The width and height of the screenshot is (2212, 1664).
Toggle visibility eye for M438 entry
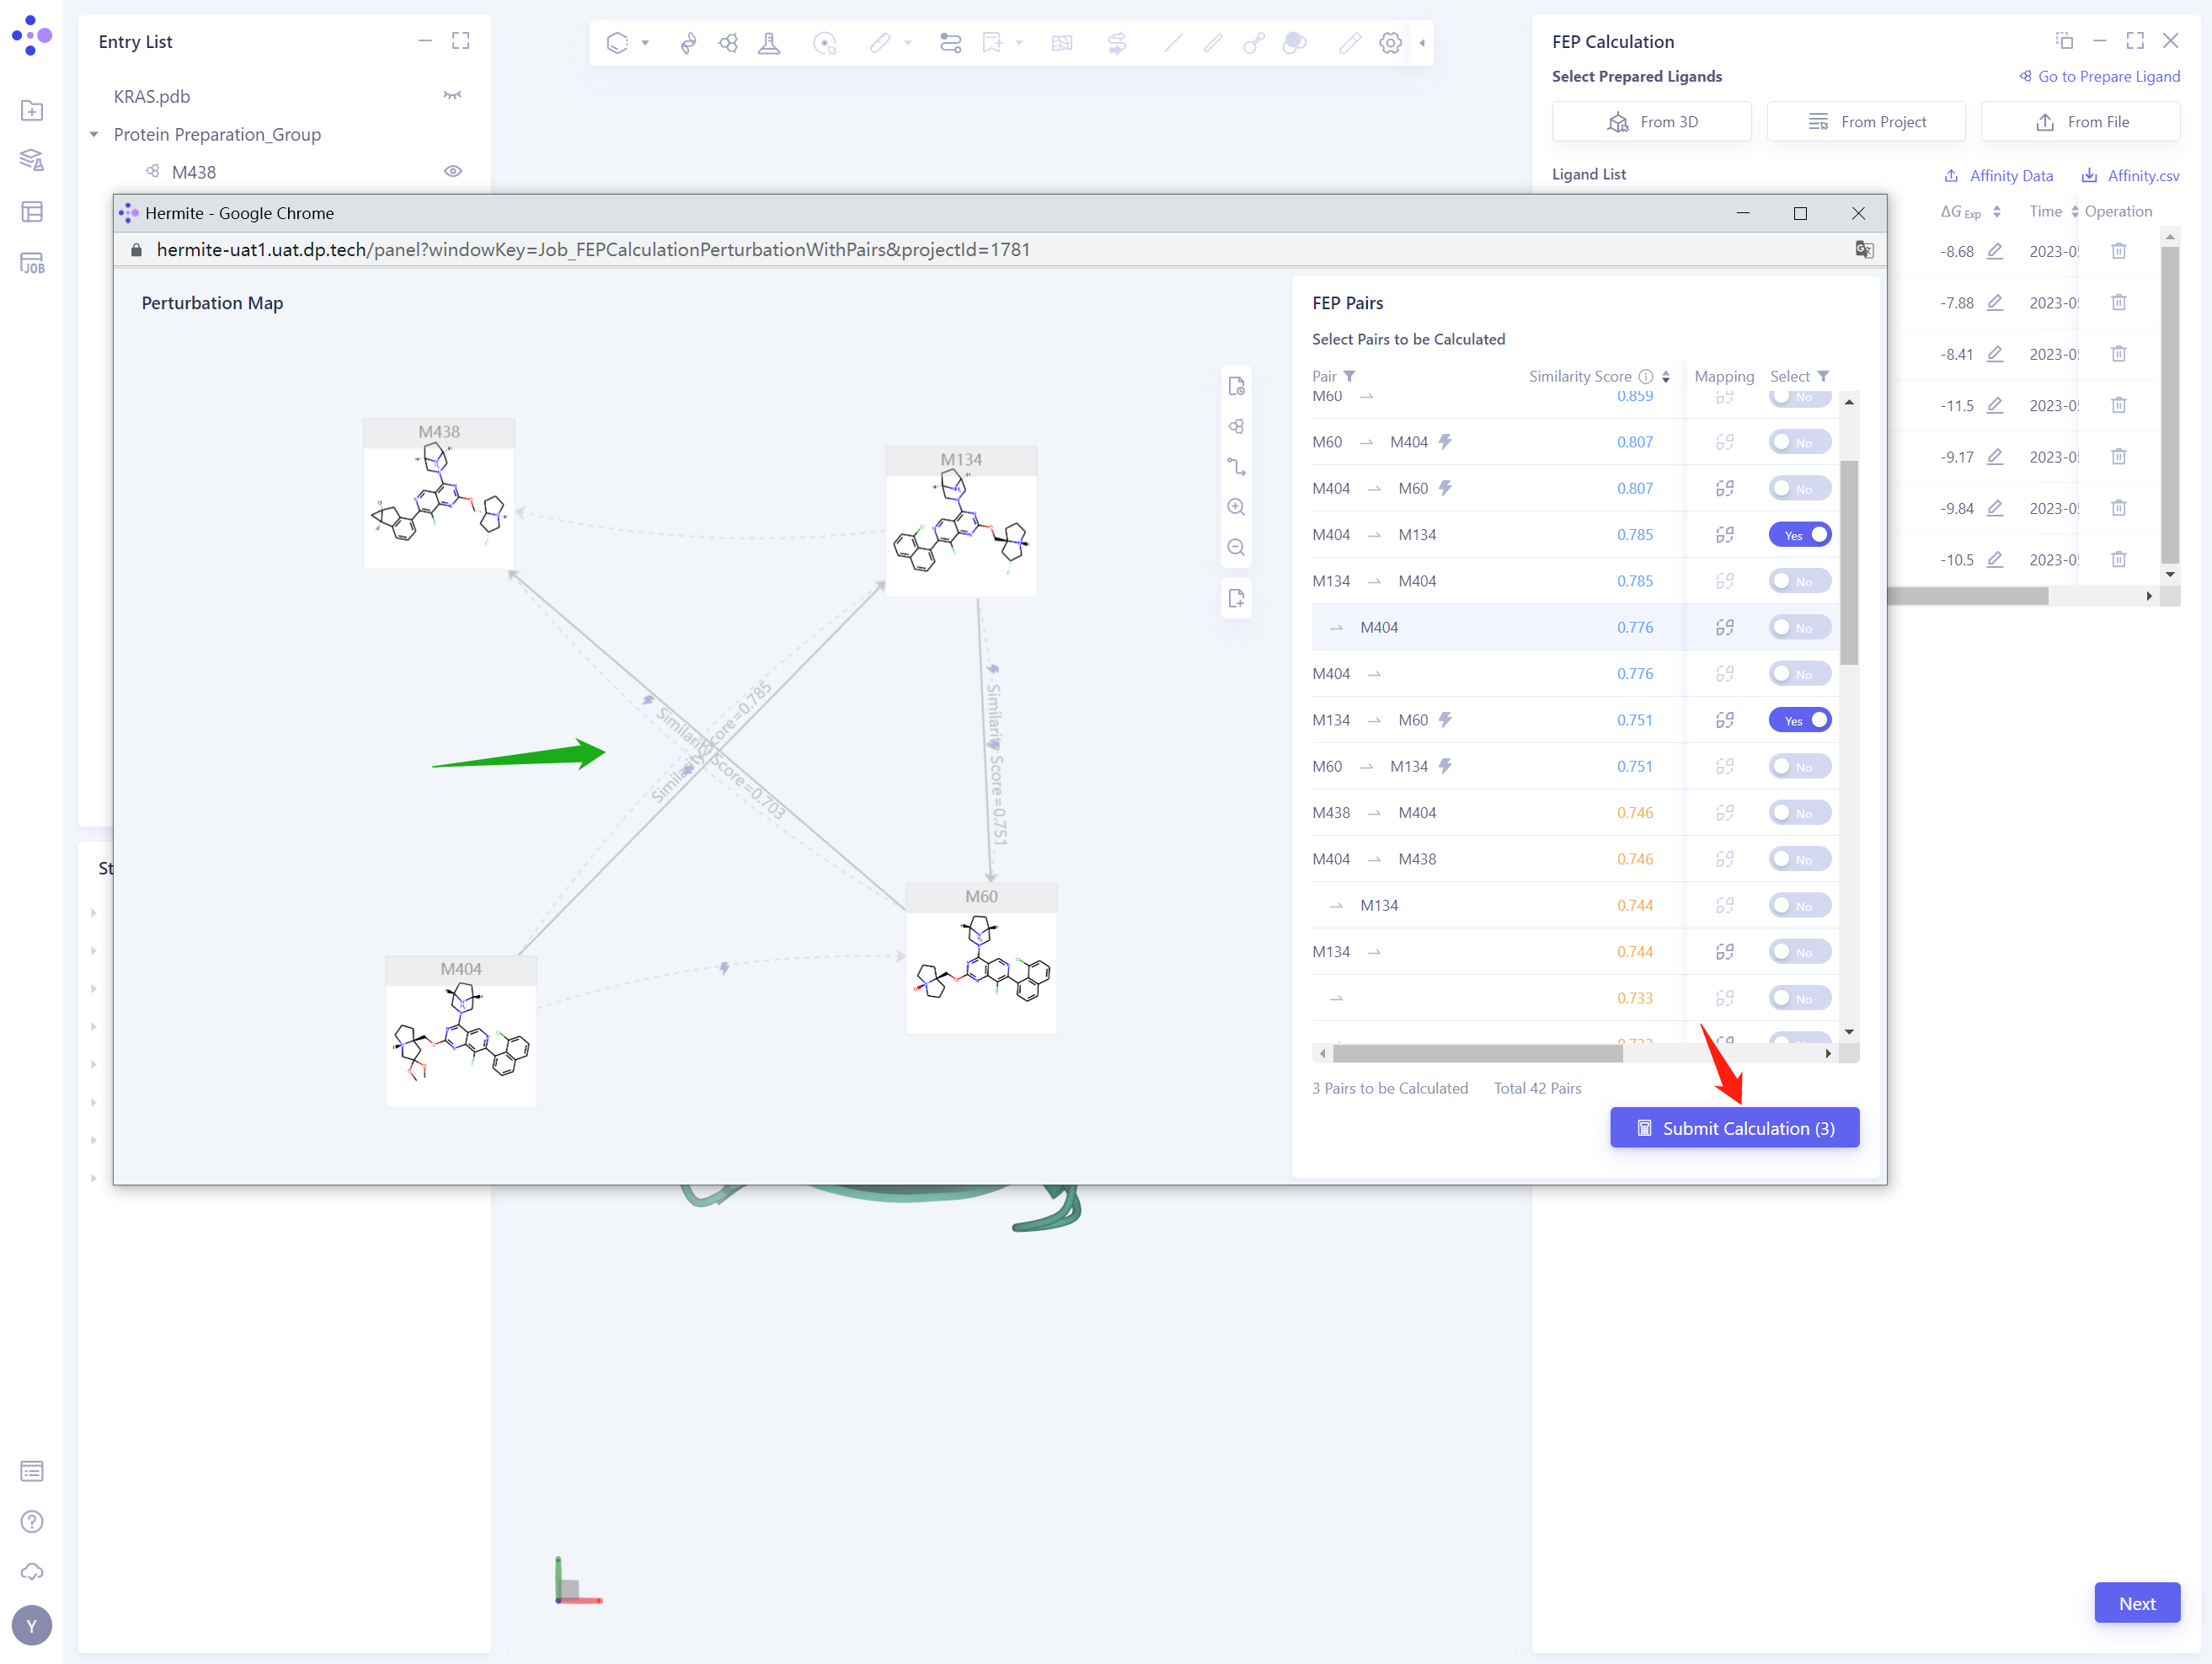(453, 172)
